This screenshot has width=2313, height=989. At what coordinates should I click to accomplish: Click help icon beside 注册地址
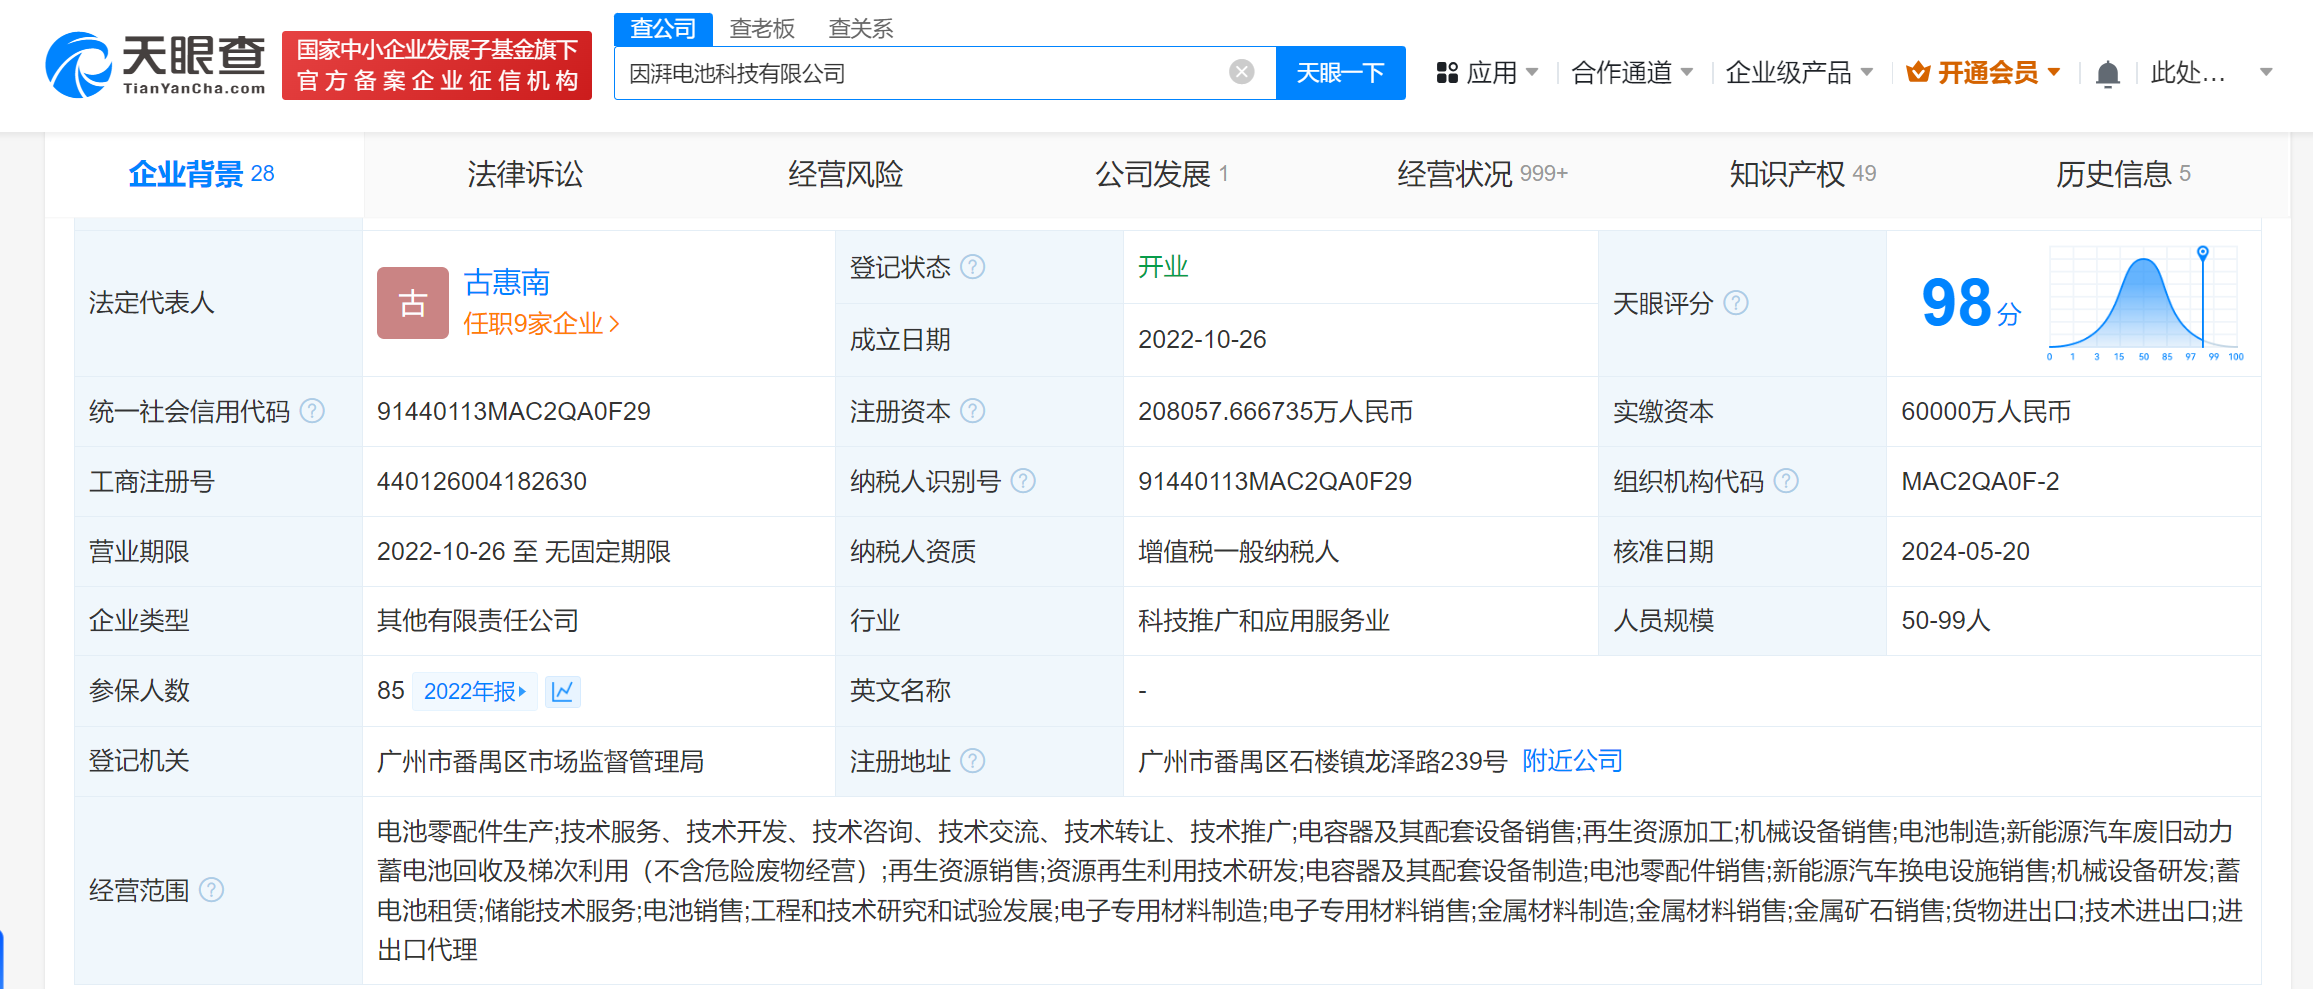coord(972,761)
